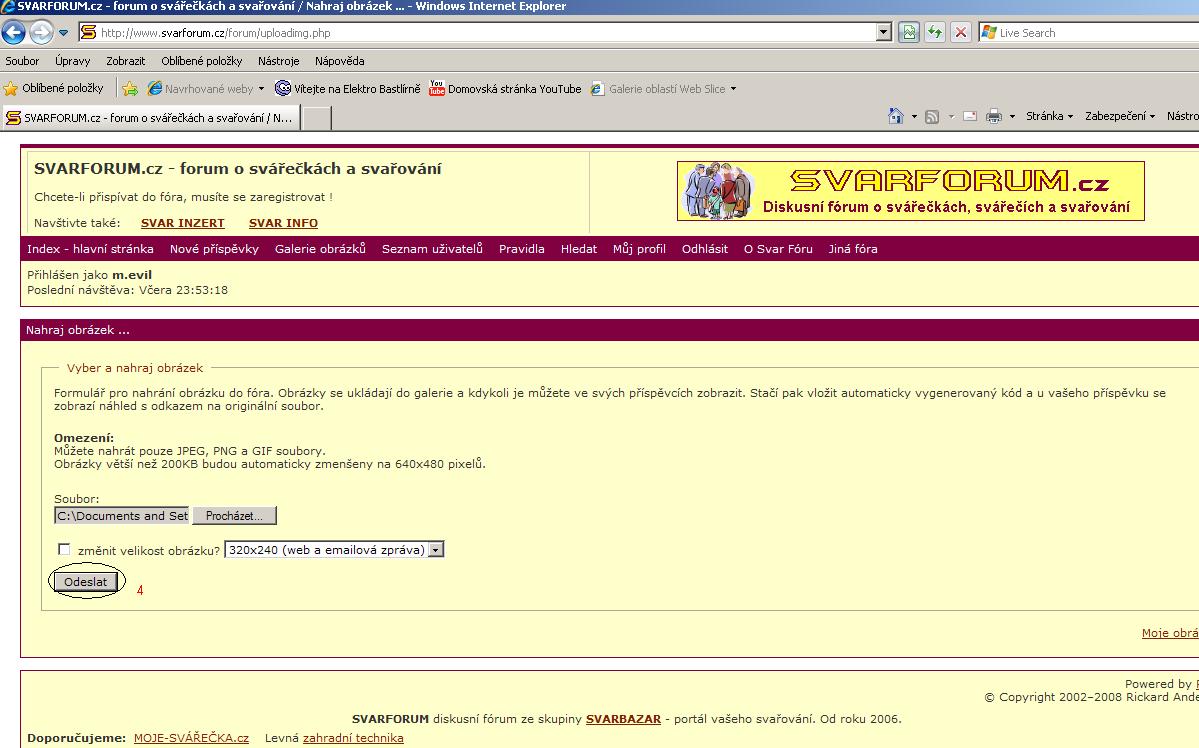Click the Svarforum favicon in address bar
The height and width of the screenshot is (748, 1199).
pos(88,32)
